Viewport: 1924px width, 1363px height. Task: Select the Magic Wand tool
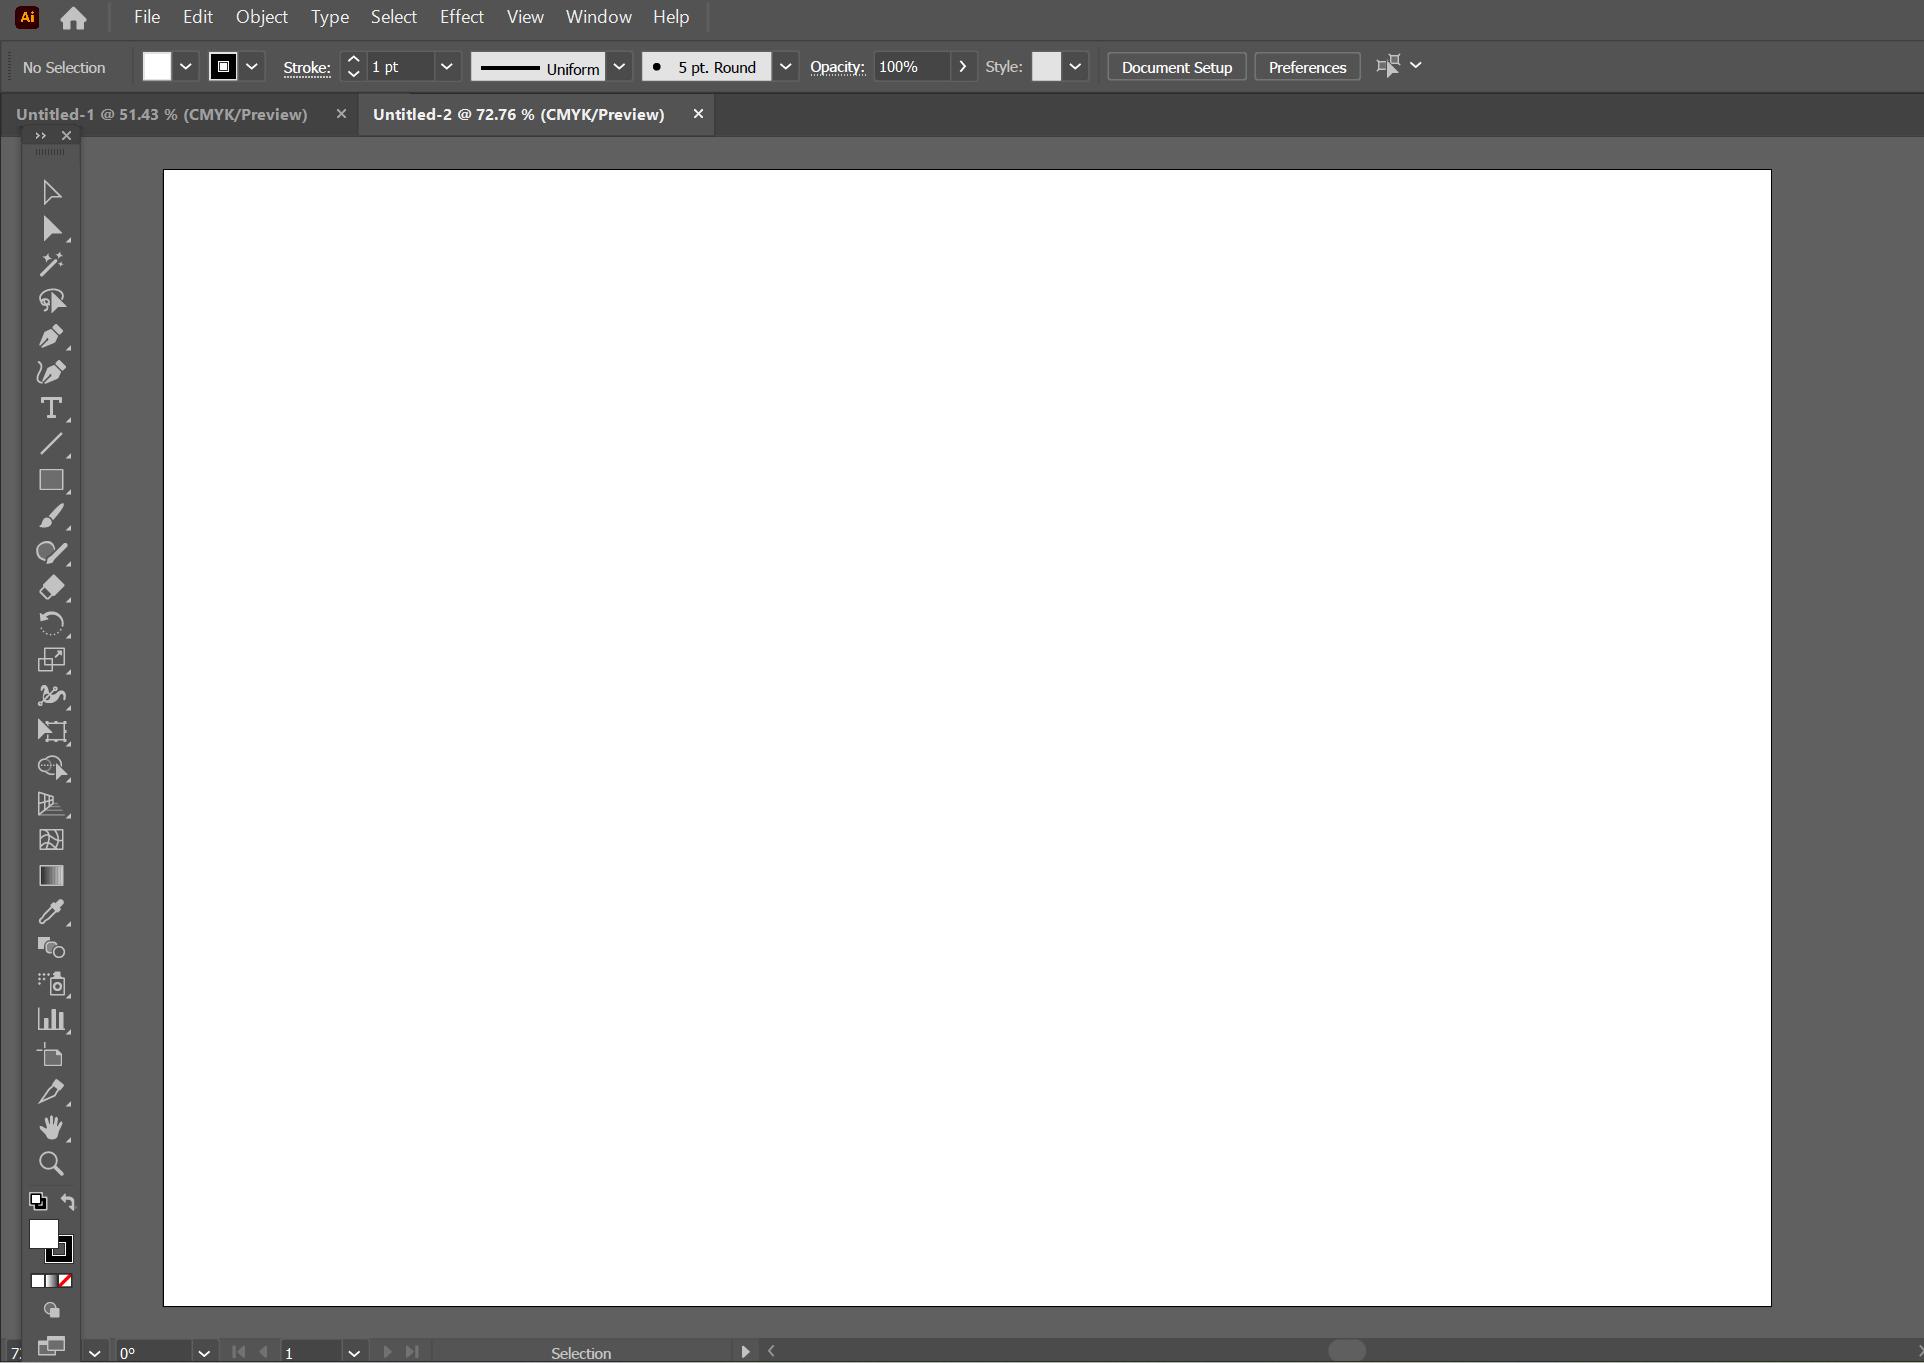coord(51,265)
